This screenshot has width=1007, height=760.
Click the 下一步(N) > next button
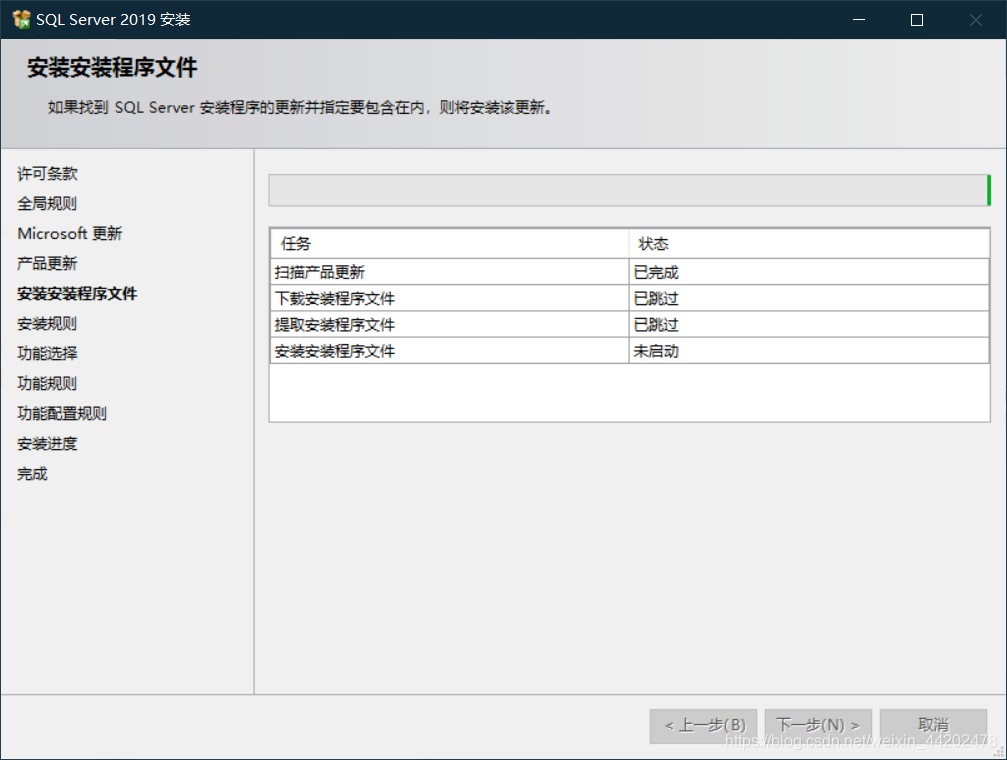pos(818,726)
